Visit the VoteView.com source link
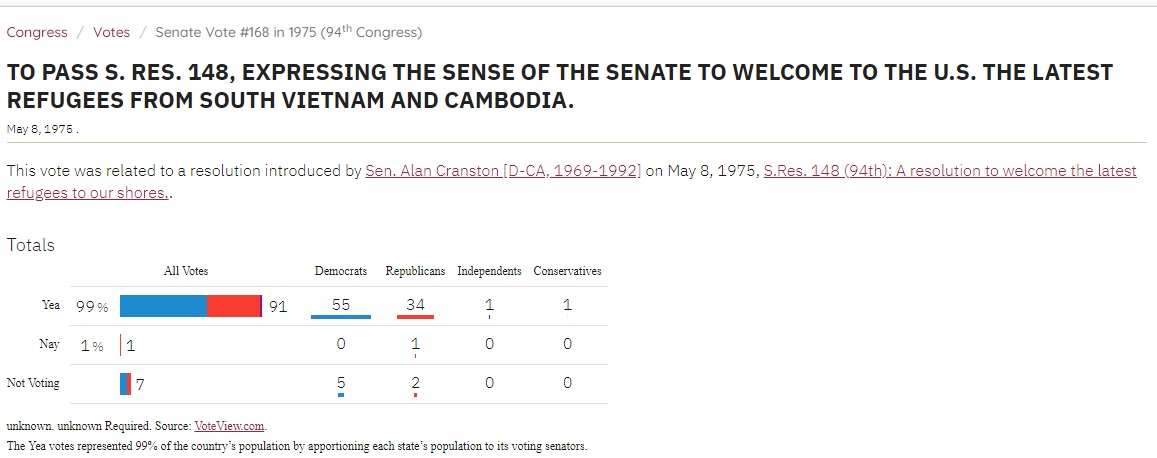Screen dimensions: 1157x458 click(x=229, y=426)
